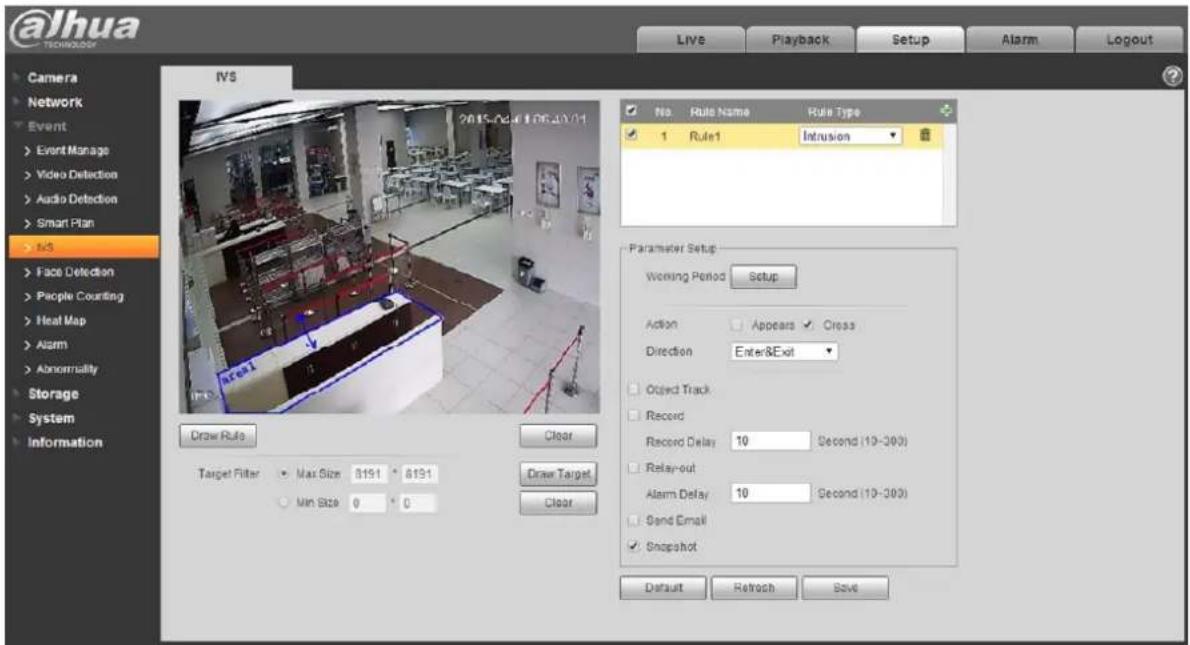This screenshot has height=645, width=1190.
Task: Switch to the Playback tab
Action: coord(801,39)
